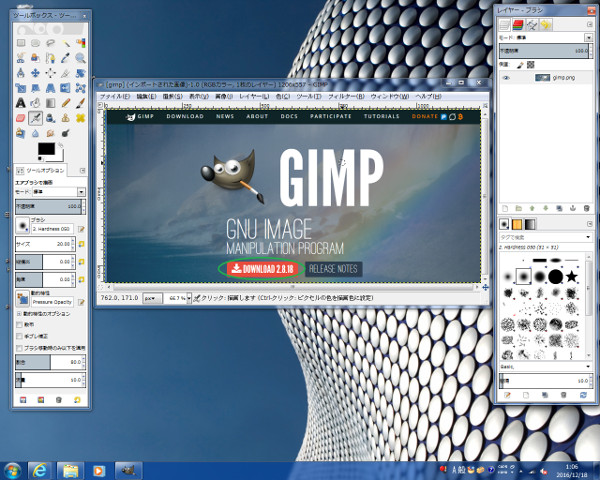The image size is (600, 480).
Task: Select the Heal tool
Action: tap(80, 118)
